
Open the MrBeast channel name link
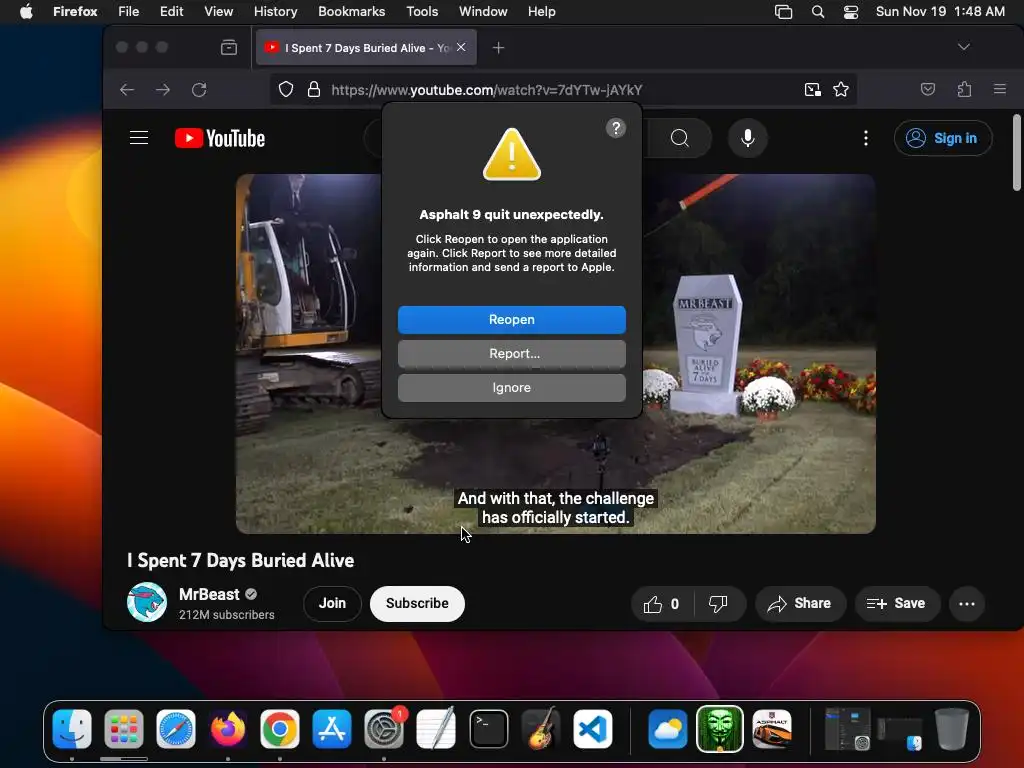tap(209, 594)
